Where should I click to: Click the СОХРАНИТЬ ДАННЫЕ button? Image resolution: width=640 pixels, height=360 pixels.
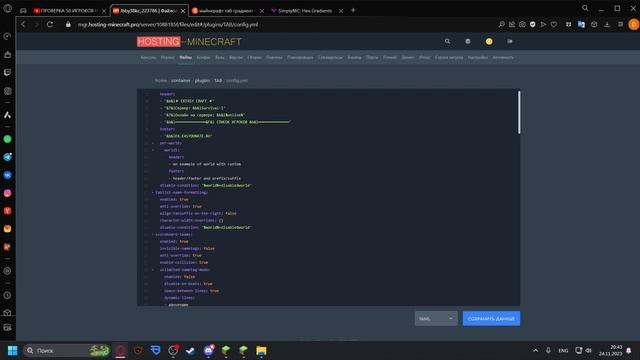tap(491, 318)
